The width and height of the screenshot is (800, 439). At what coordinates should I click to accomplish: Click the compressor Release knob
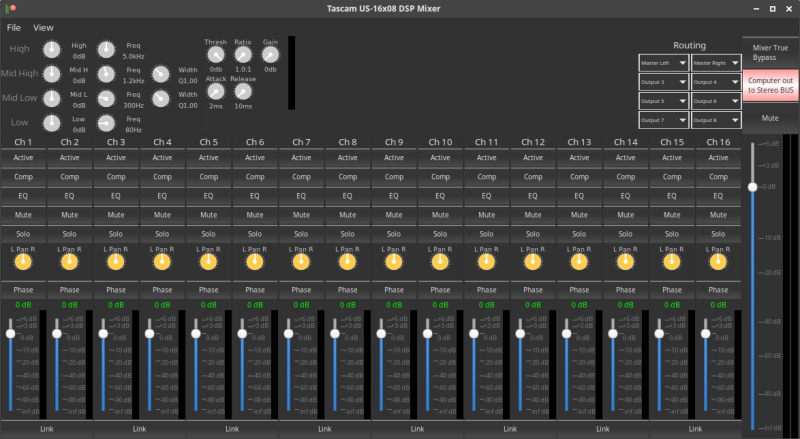pos(243,91)
